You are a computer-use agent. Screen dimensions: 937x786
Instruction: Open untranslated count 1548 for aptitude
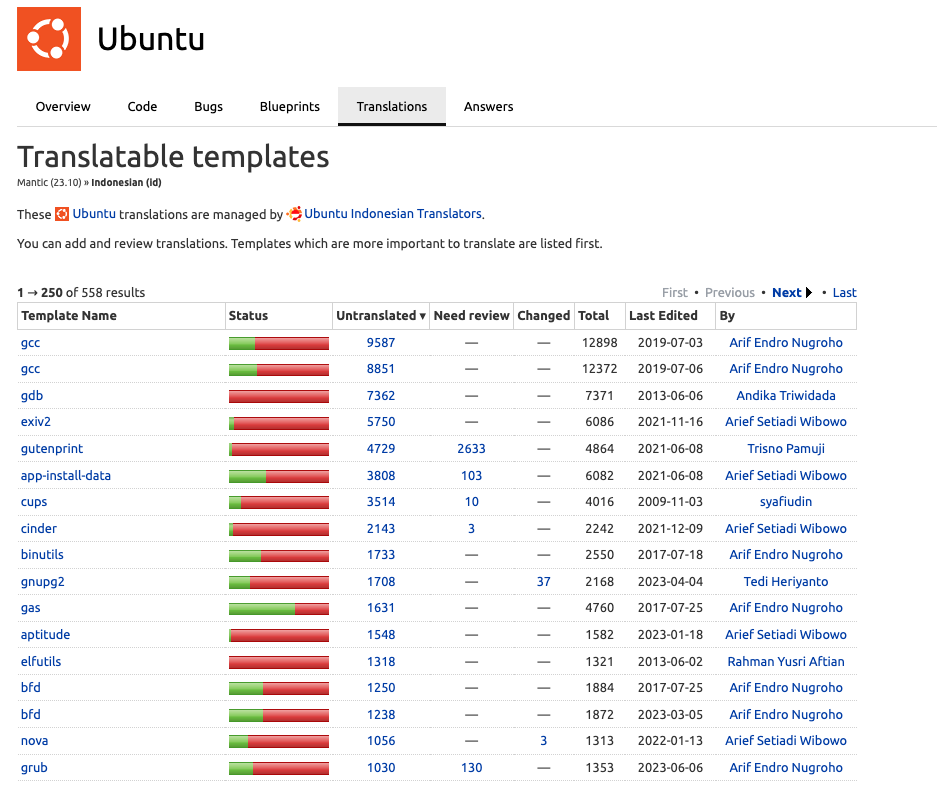(x=381, y=635)
